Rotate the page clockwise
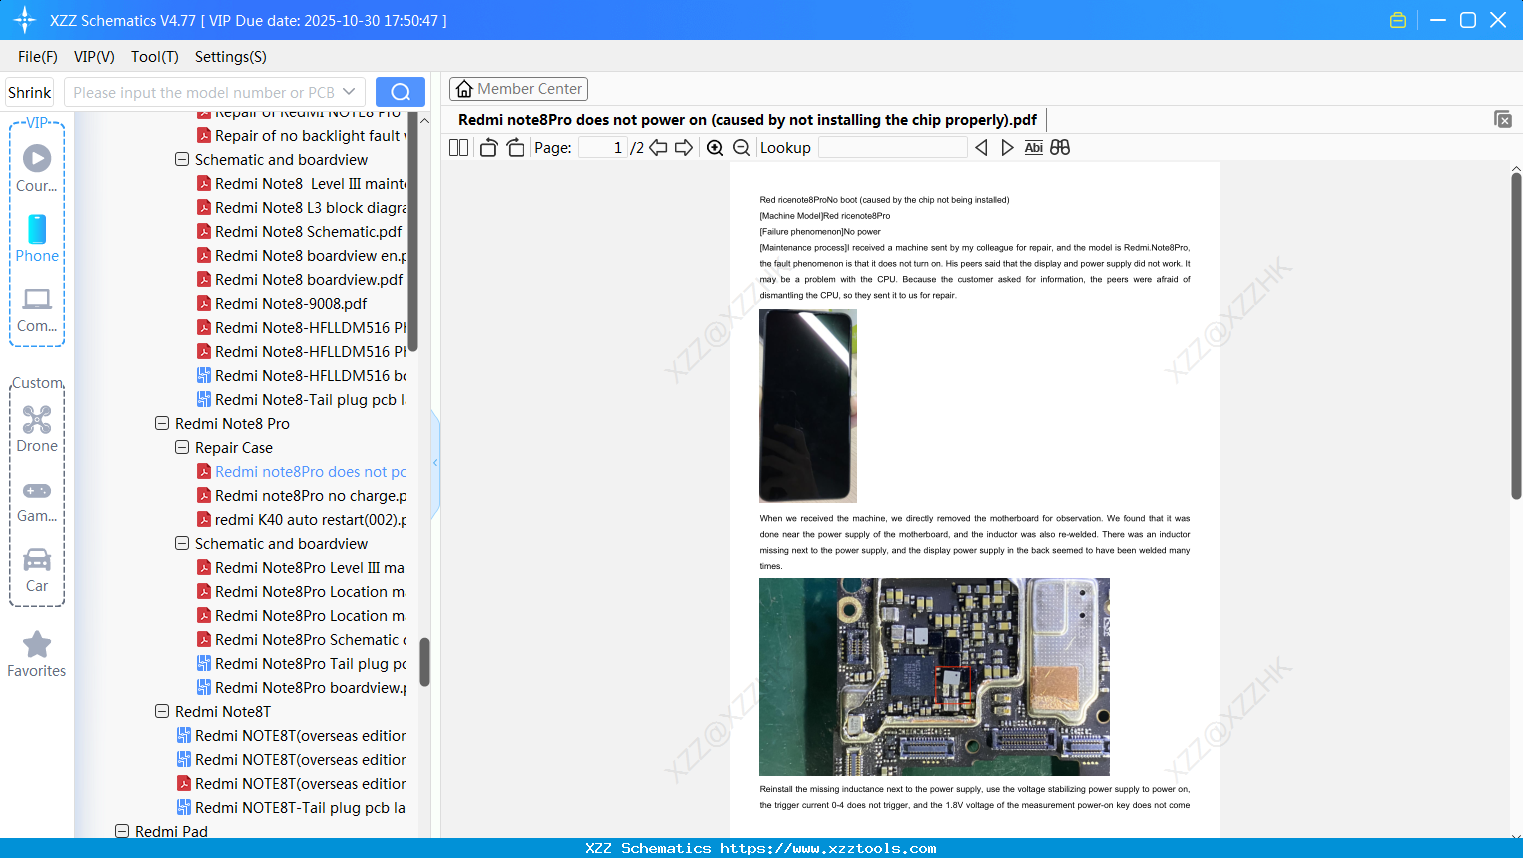The width and height of the screenshot is (1523, 858). coord(515,148)
